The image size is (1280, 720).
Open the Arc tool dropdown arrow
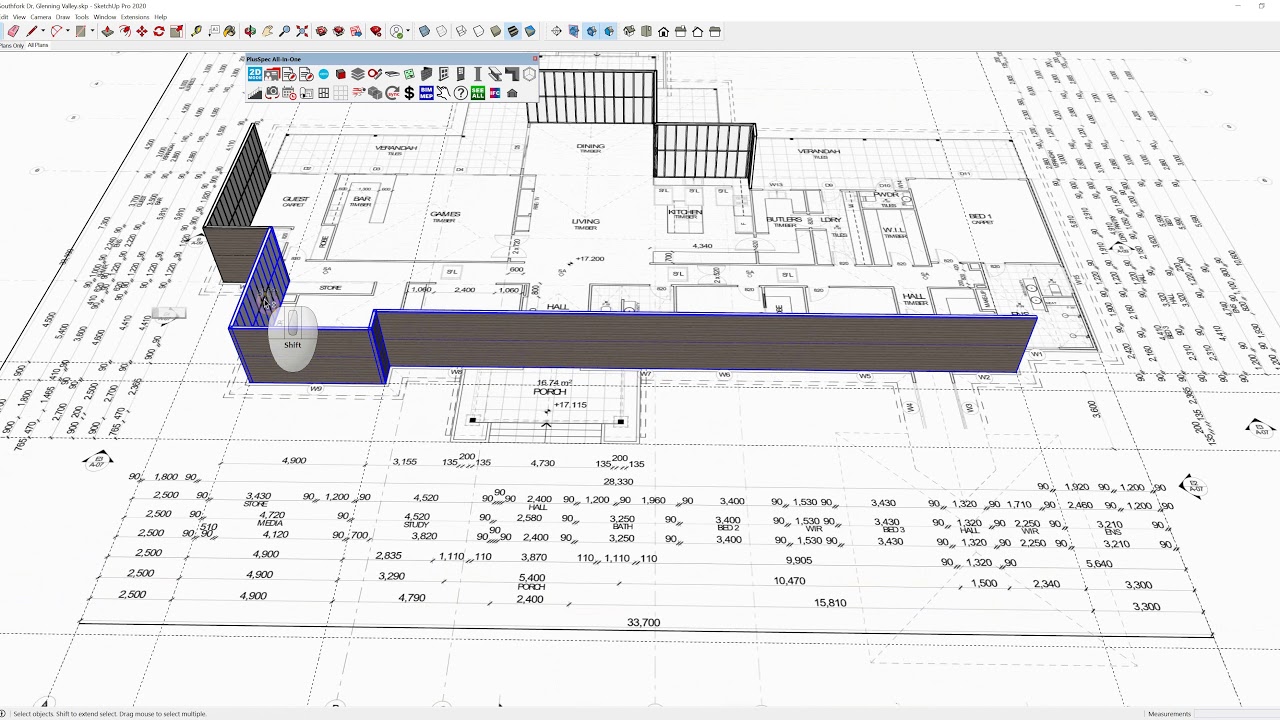(68, 31)
